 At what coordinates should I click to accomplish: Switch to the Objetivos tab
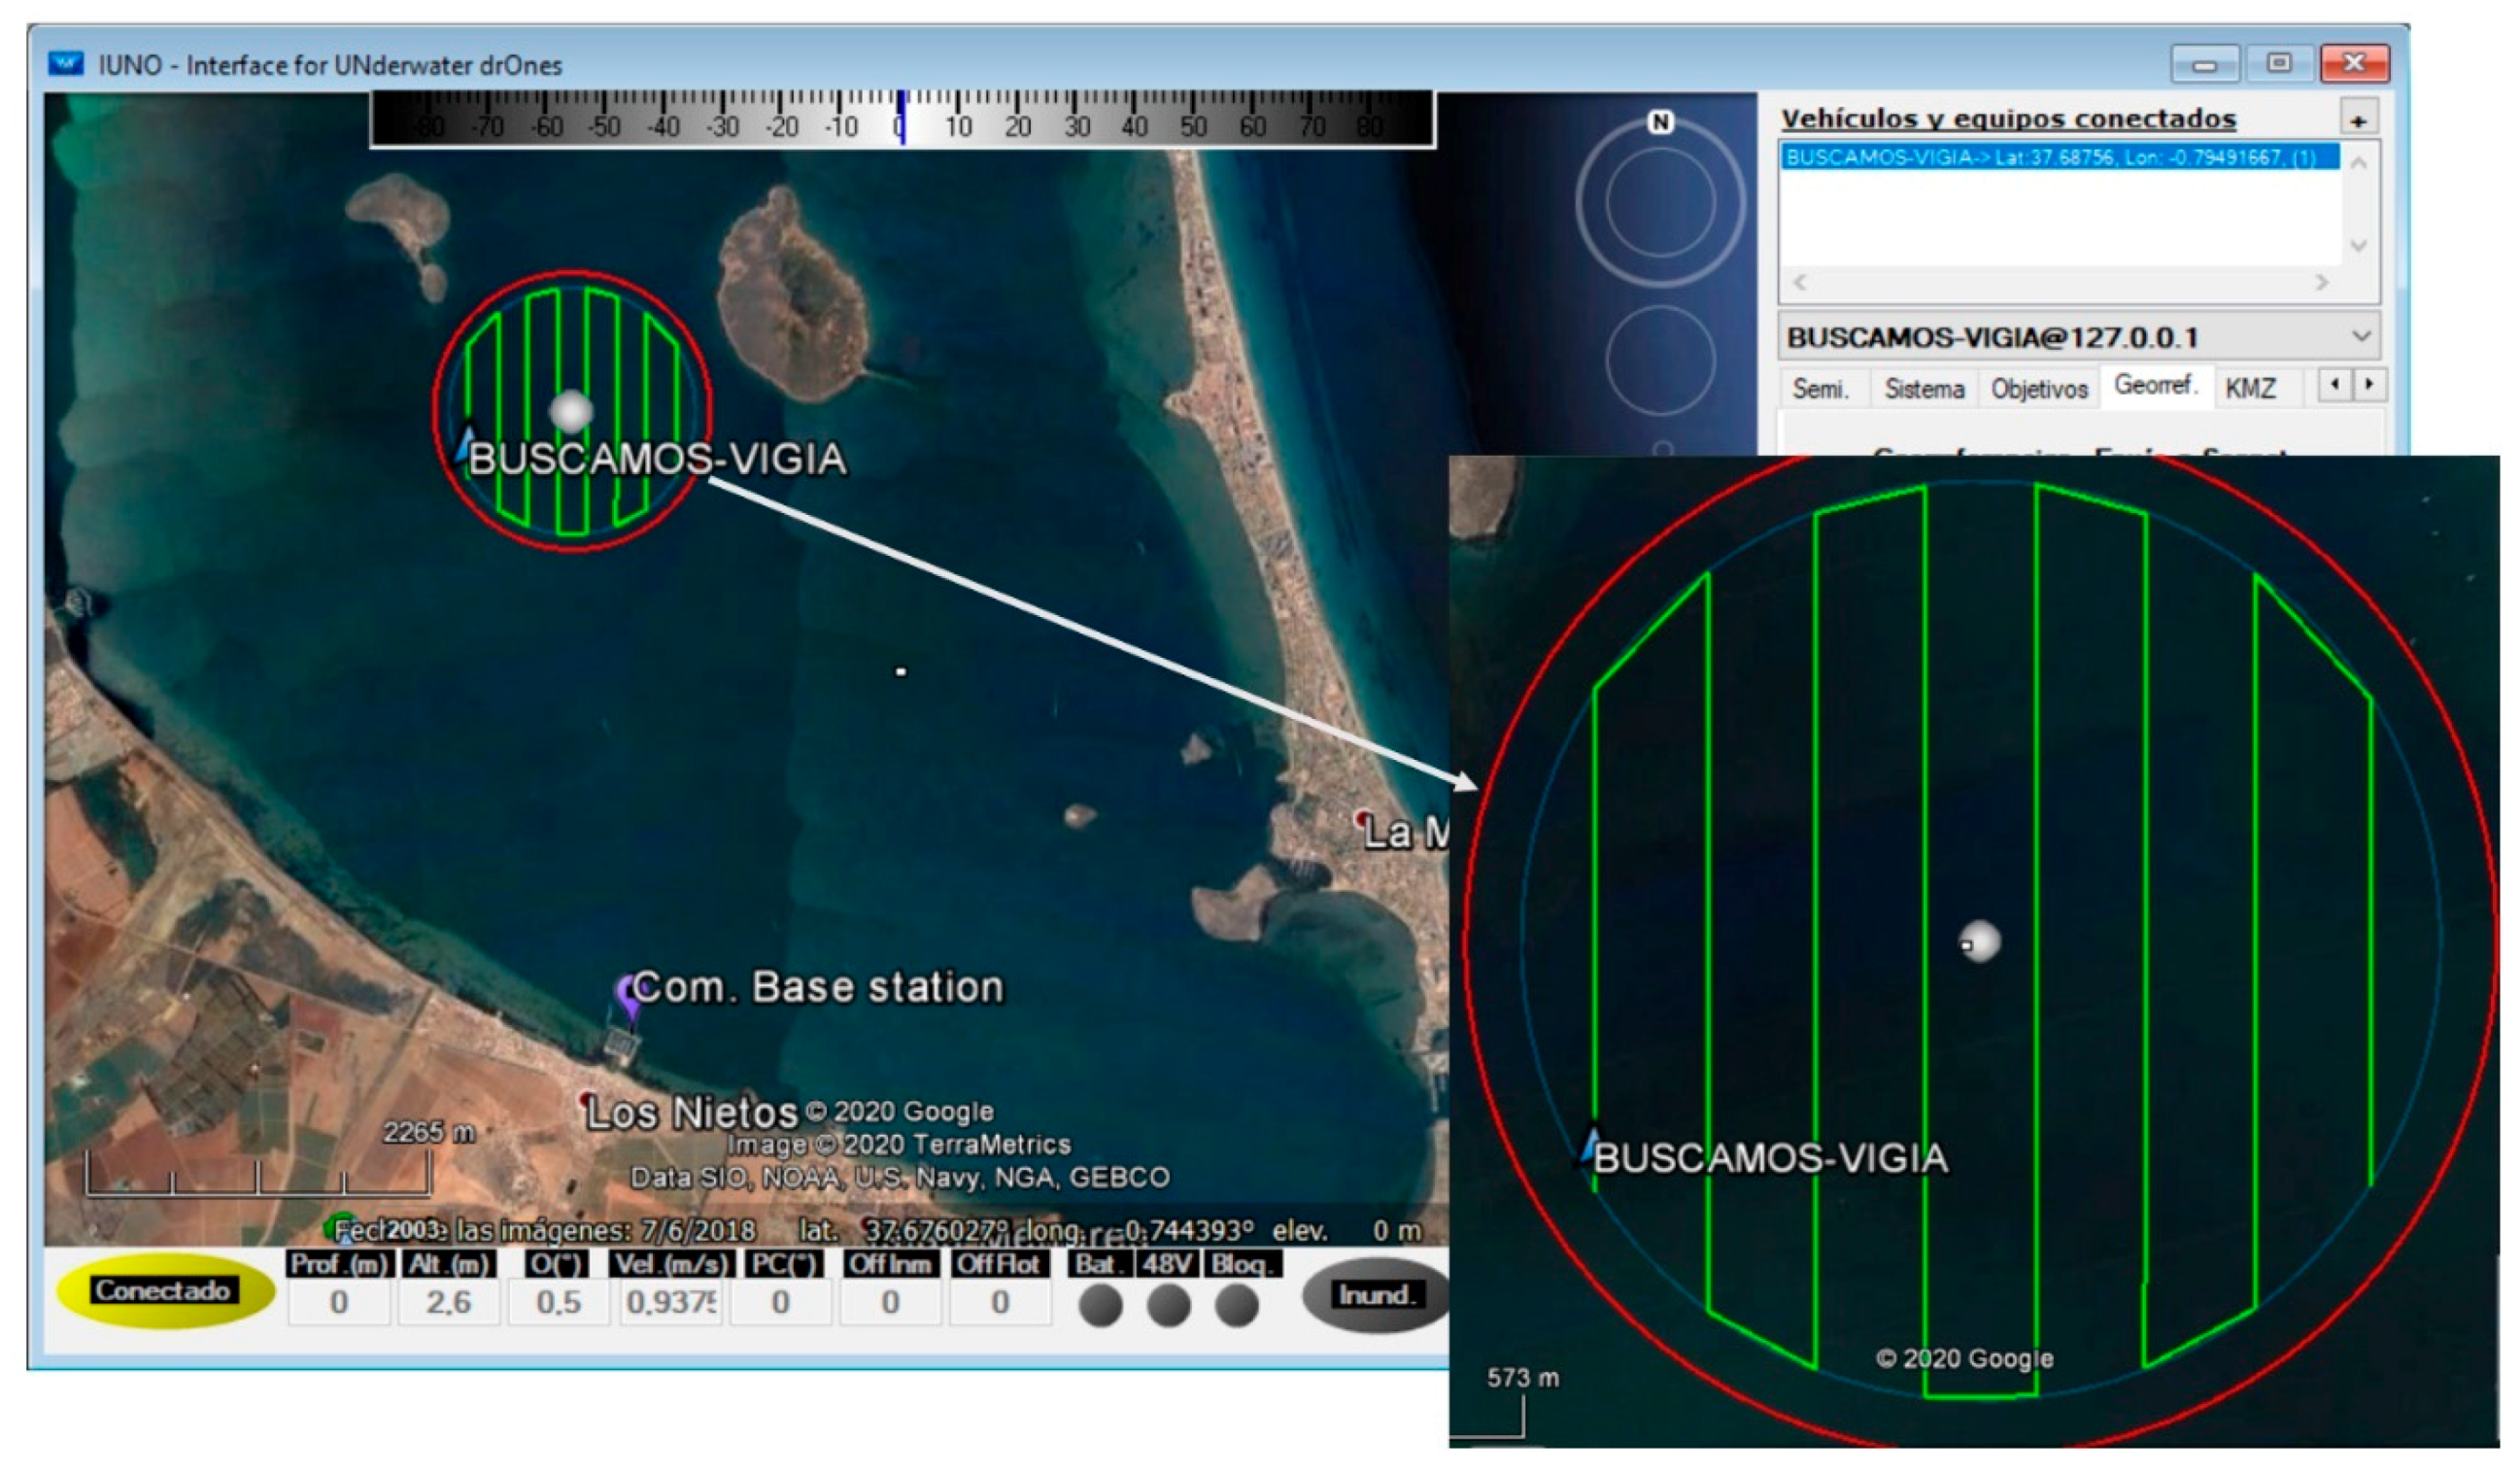[2038, 388]
